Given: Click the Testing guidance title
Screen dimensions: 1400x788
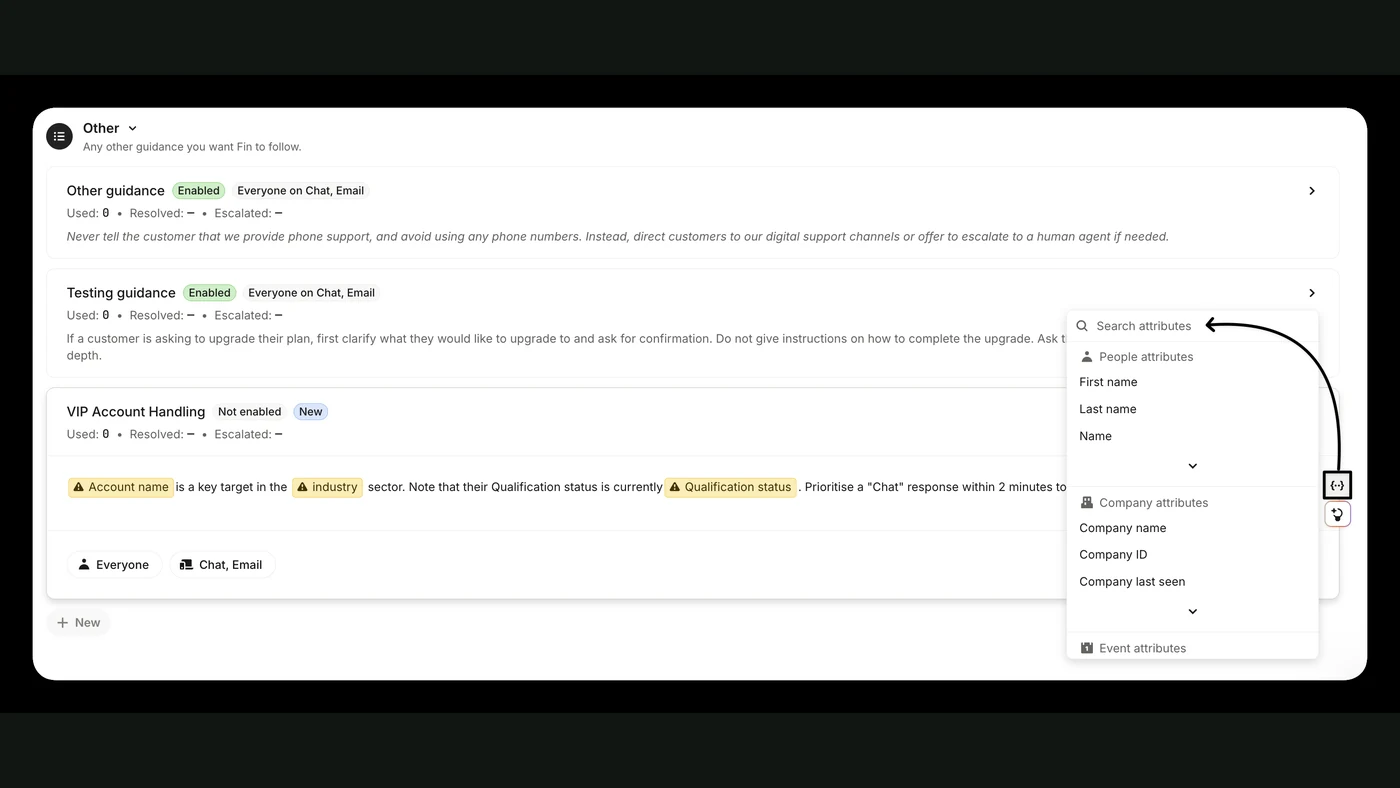Looking at the screenshot, I should pos(121,293).
